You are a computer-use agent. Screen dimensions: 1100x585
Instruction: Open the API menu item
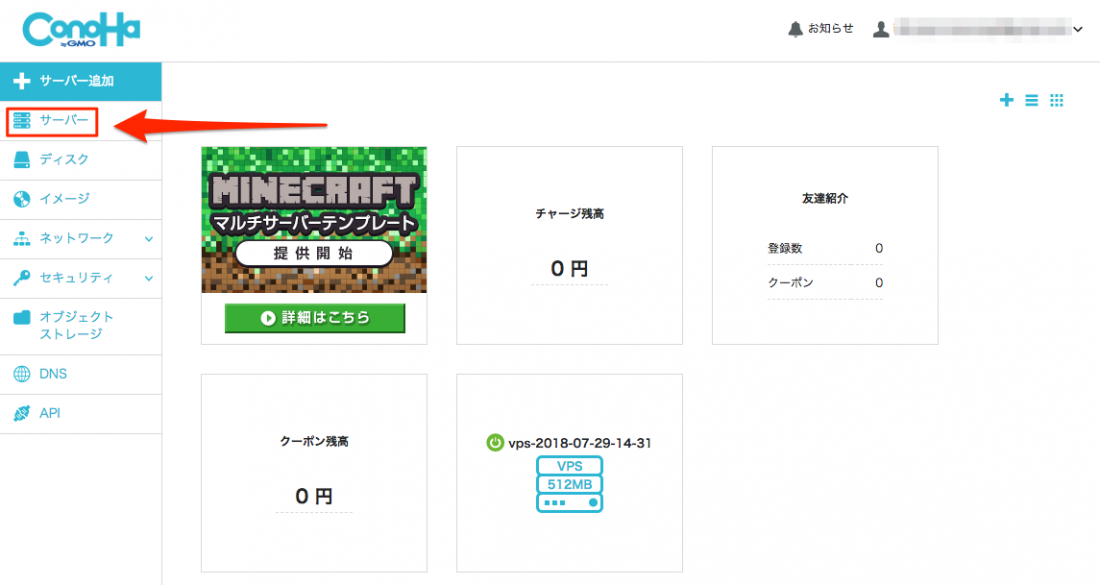81,413
